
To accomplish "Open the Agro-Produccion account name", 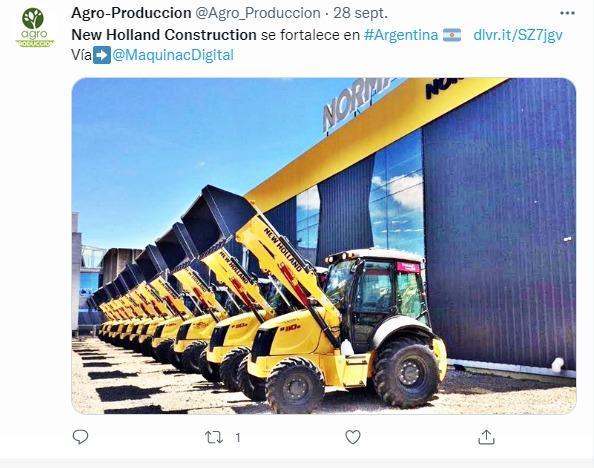I will (x=131, y=13).
